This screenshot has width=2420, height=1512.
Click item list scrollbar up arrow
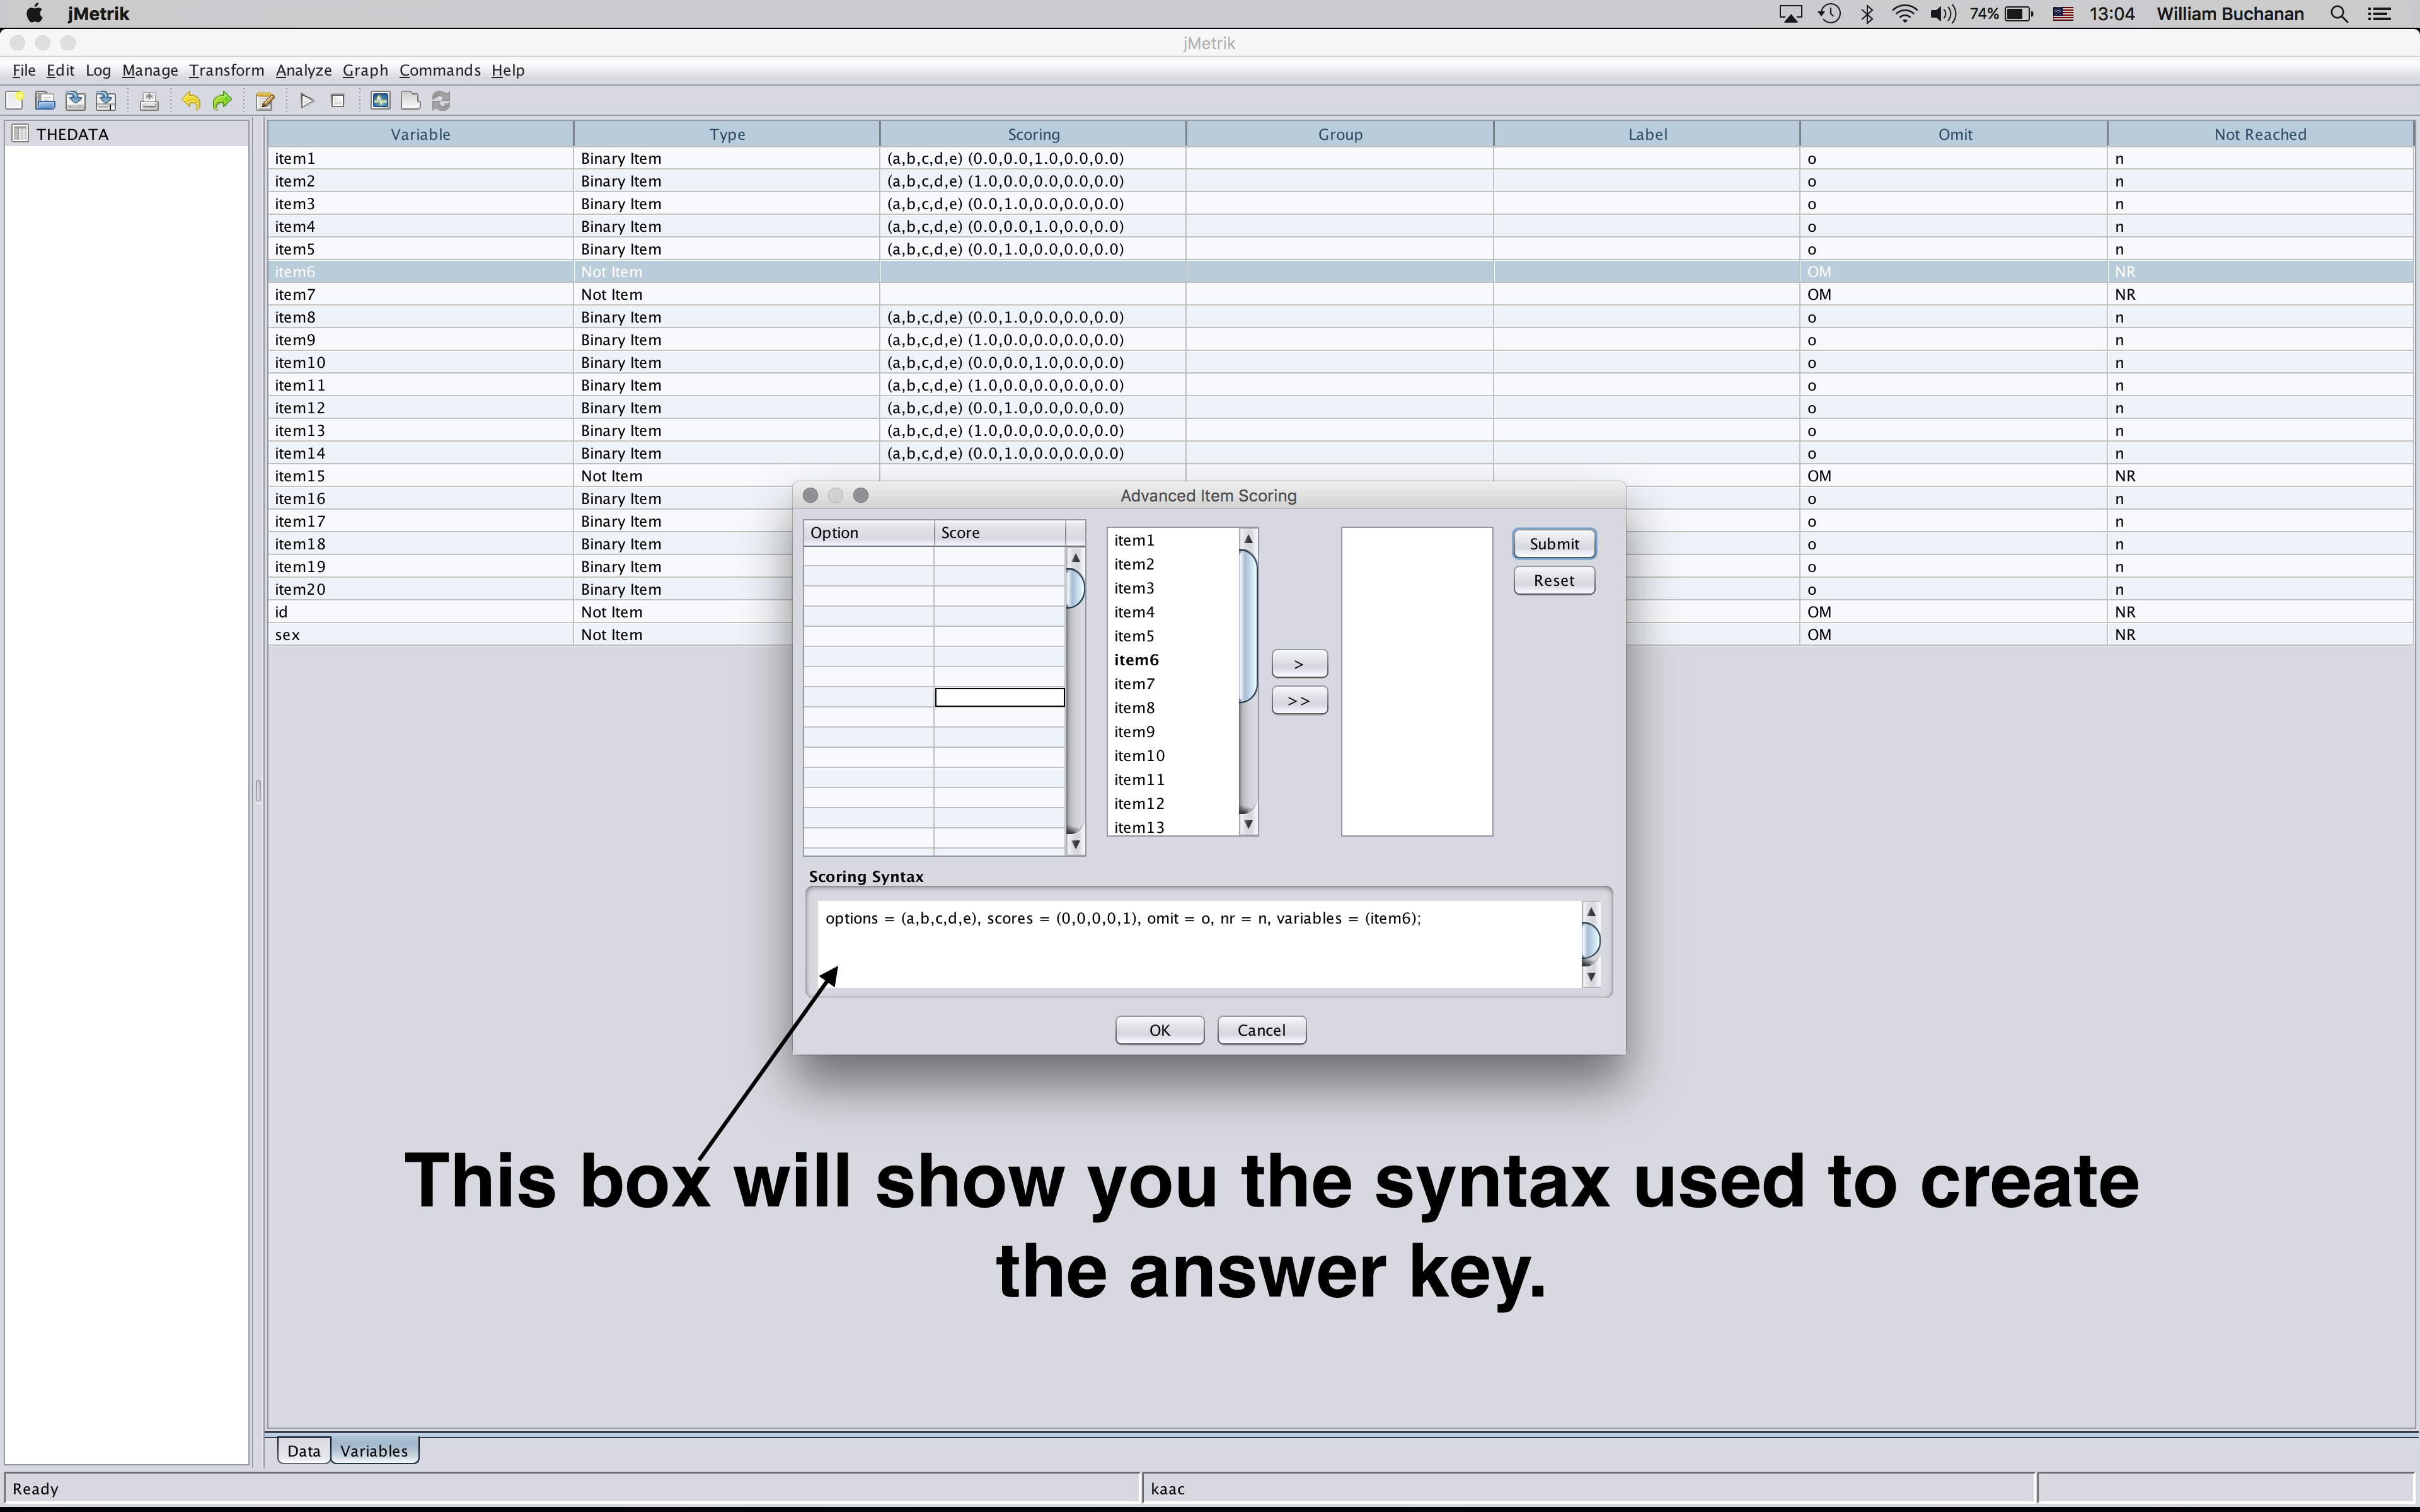coord(1248,539)
